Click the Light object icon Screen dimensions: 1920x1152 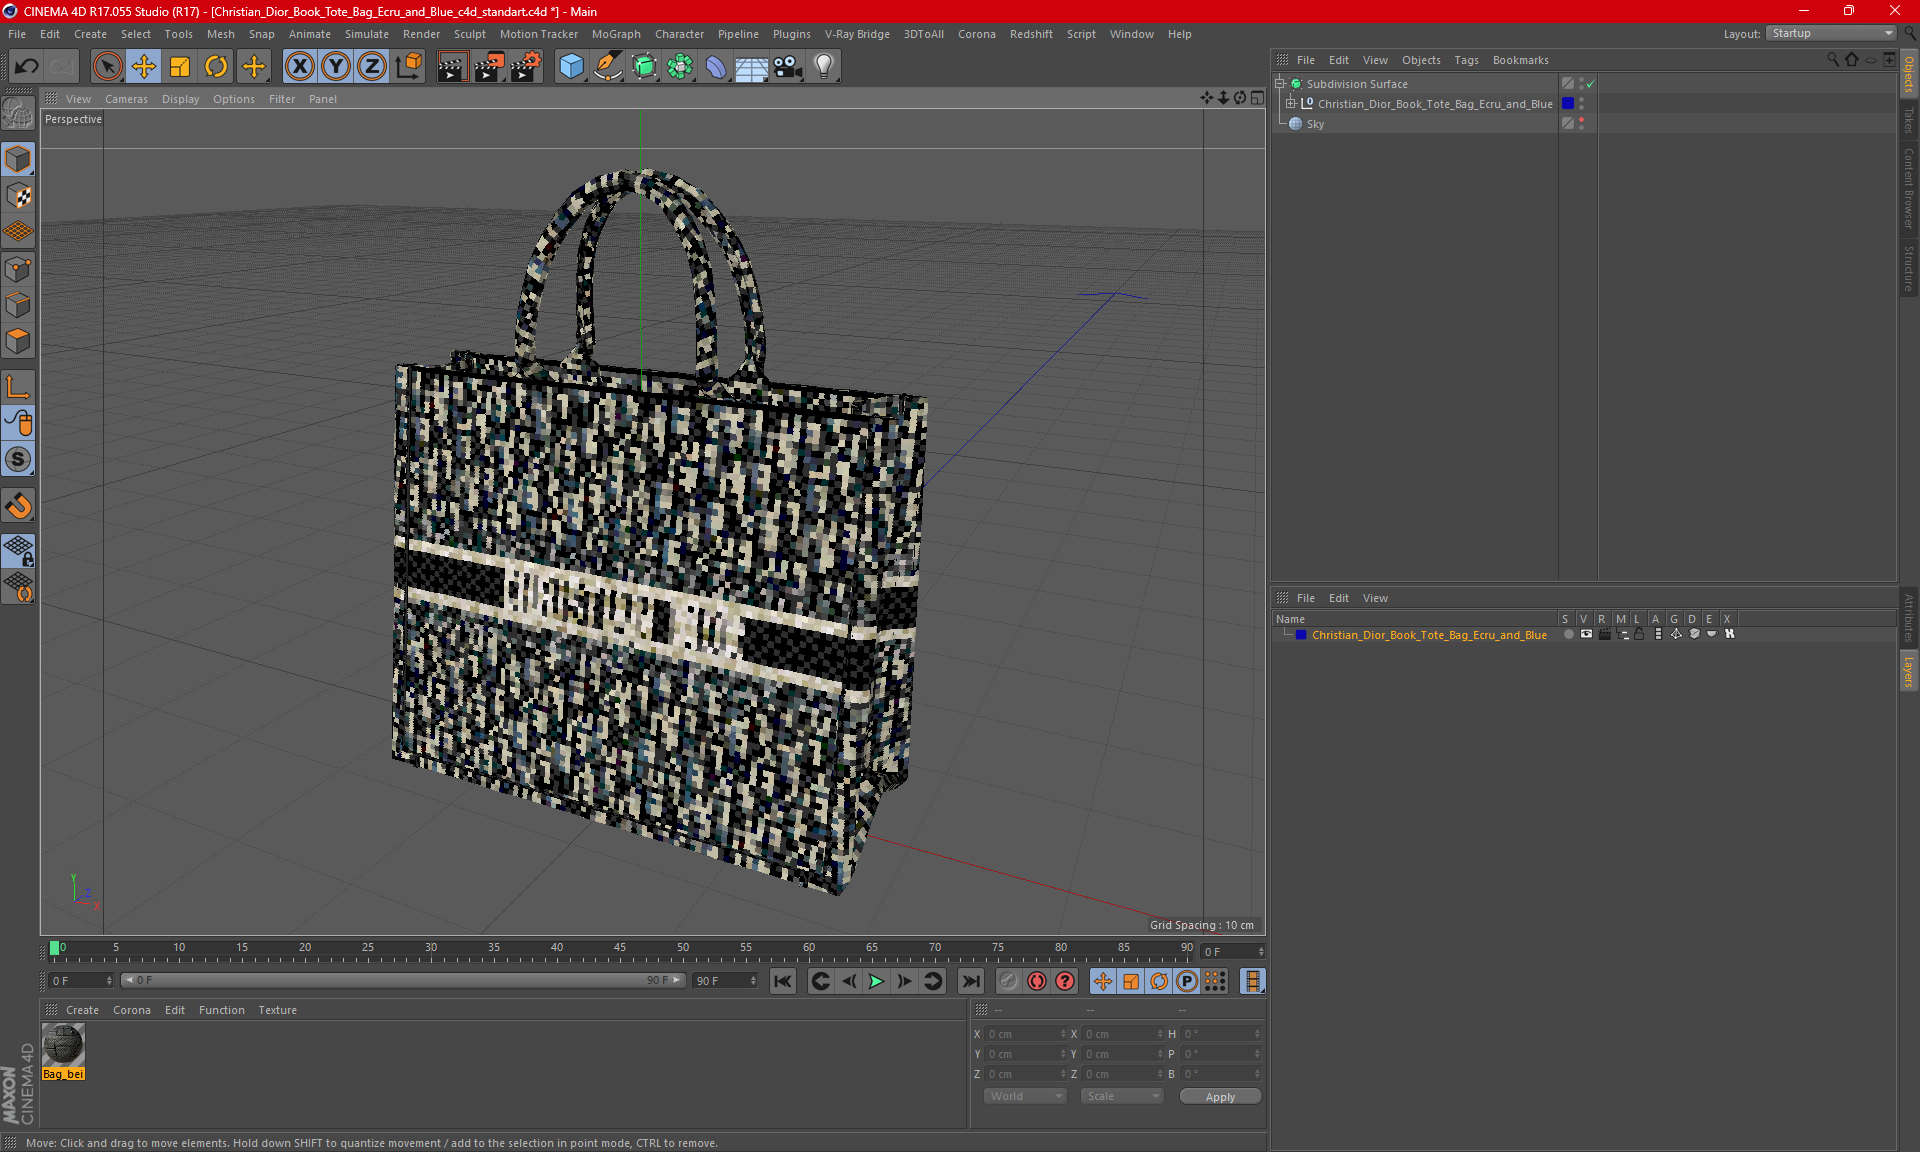[823, 66]
